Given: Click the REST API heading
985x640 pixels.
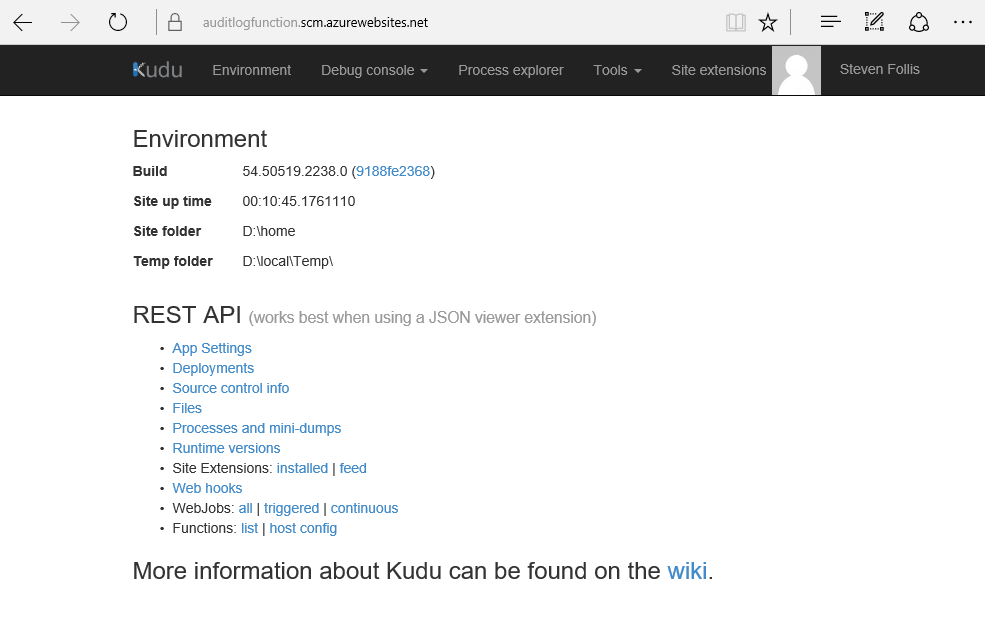Looking at the screenshot, I should tap(187, 315).
